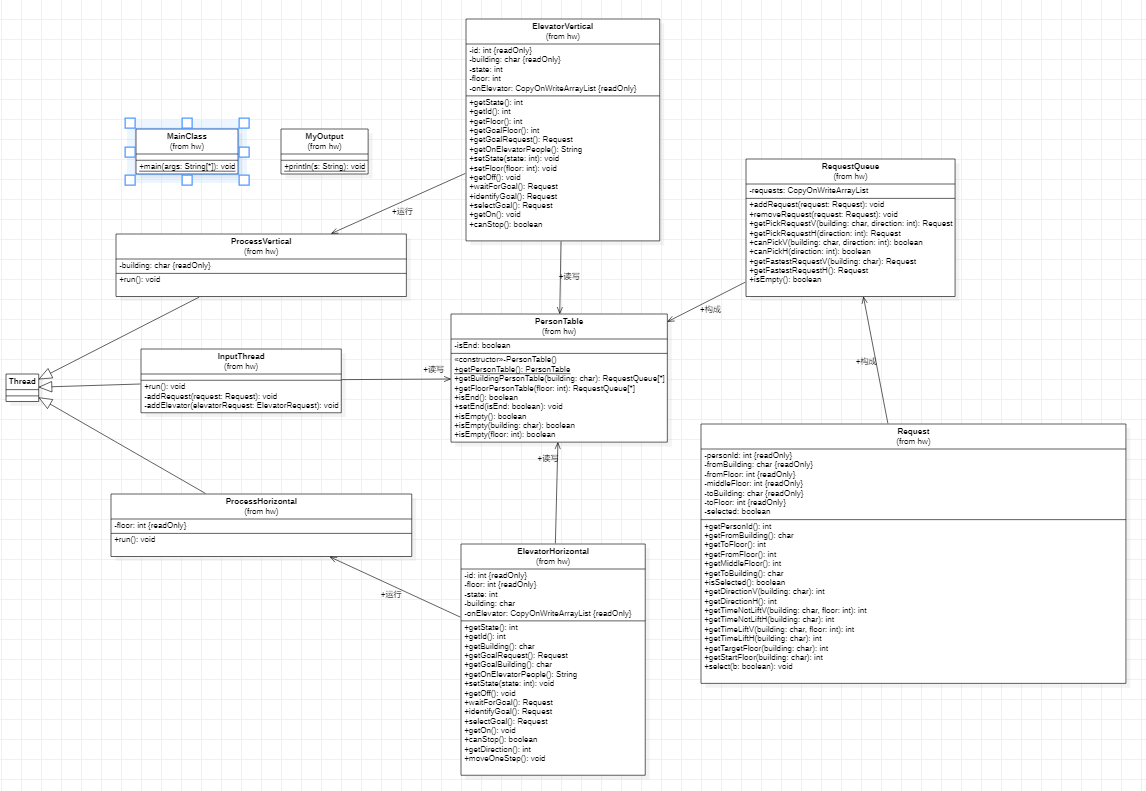Screen dimensions: 1146x791
Task: Click the +读写 label on the InputThread arrow
Action: [x=433, y=370]
